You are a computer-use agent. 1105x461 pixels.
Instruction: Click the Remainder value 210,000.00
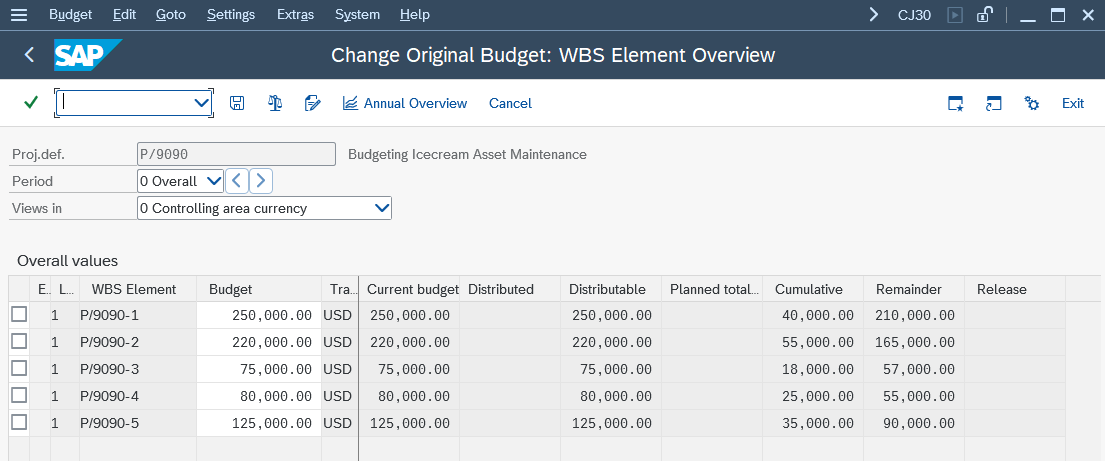tap(913, 315)
